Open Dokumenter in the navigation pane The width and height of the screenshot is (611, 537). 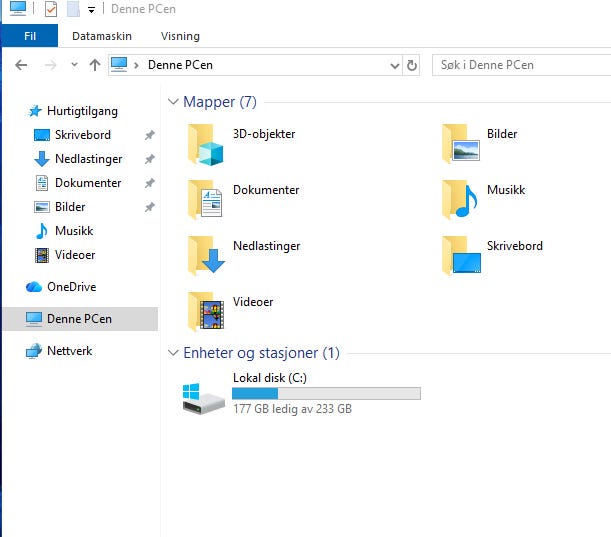click(88, 183)
